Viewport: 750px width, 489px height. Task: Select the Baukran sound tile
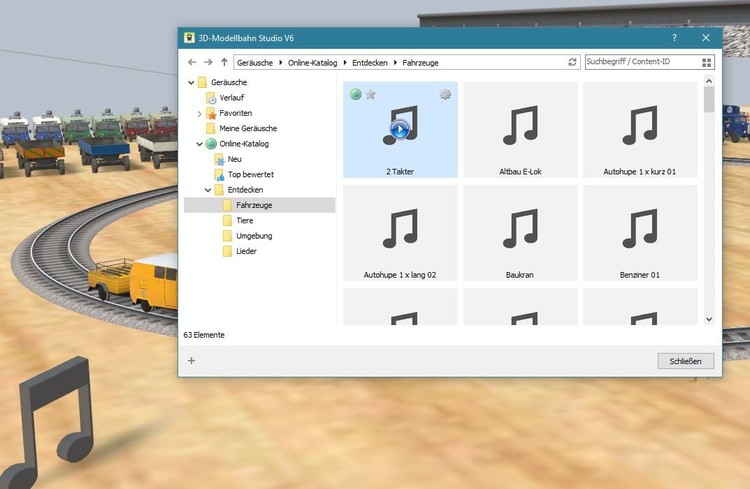tap(520, 233)
